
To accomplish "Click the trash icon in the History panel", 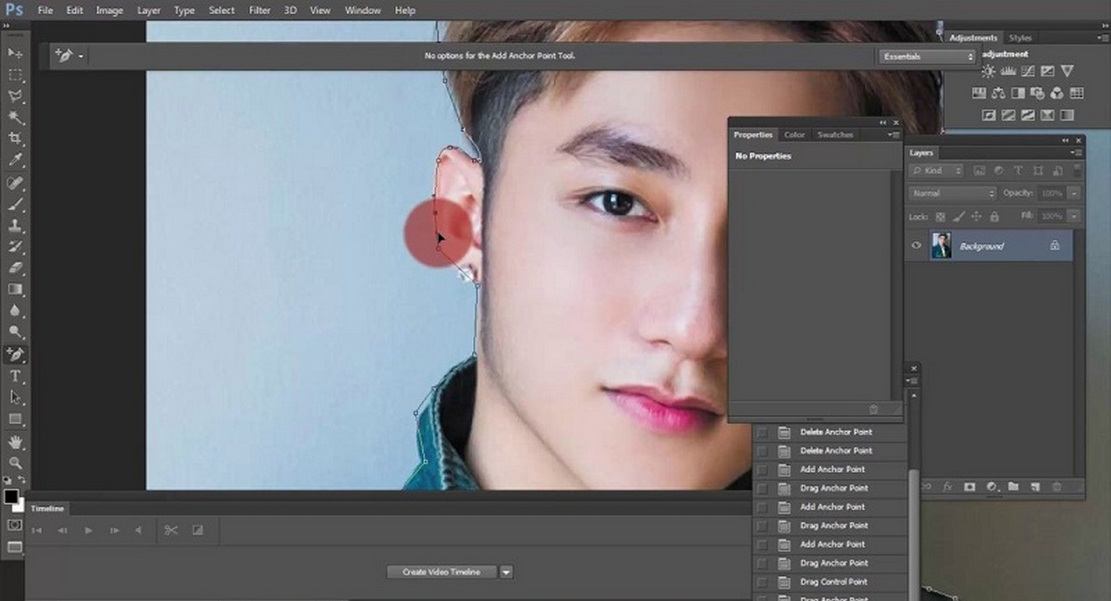I will pos(874,409).
